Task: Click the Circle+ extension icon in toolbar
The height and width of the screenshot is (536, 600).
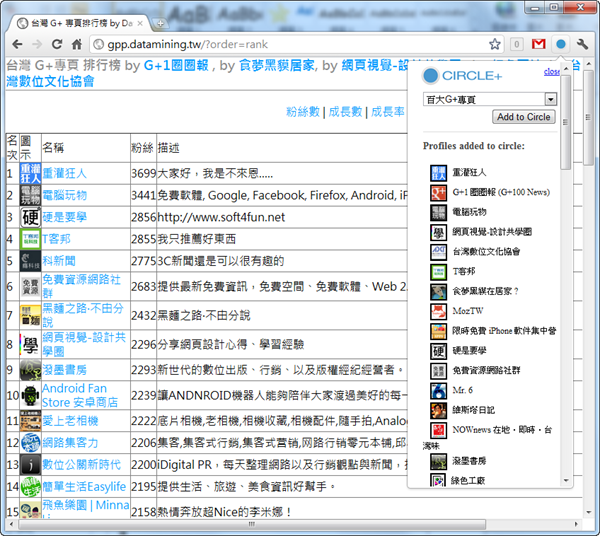Action: [x=560, y=44]
